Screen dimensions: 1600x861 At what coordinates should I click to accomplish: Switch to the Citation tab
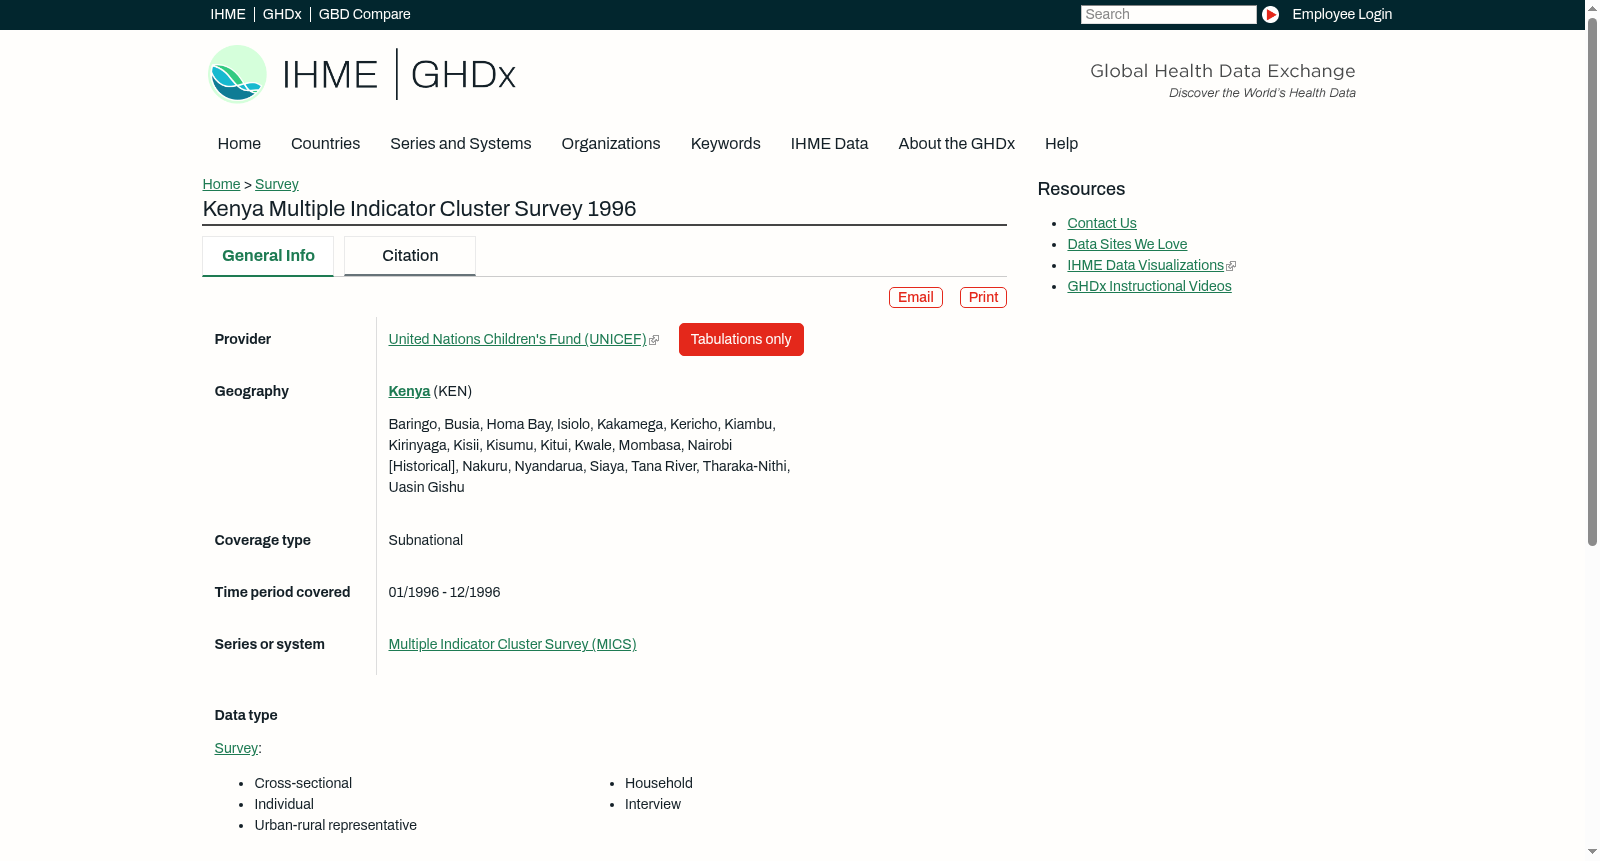(410, 256)
